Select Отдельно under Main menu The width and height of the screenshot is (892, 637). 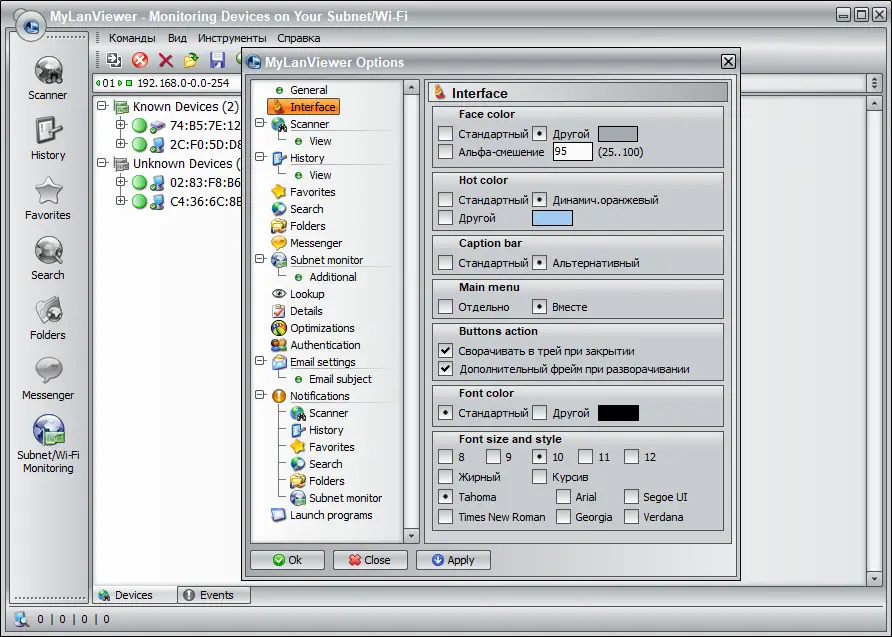pos(445,307)
